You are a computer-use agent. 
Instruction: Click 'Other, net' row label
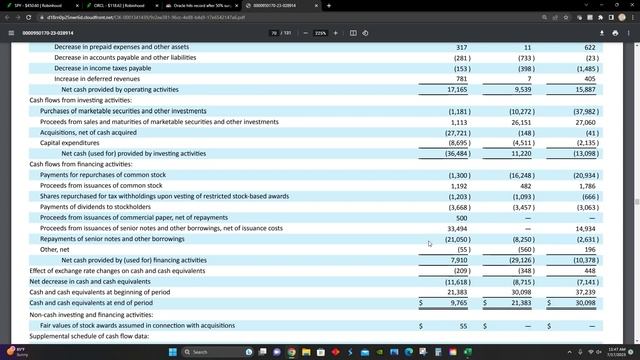[54, 249]
